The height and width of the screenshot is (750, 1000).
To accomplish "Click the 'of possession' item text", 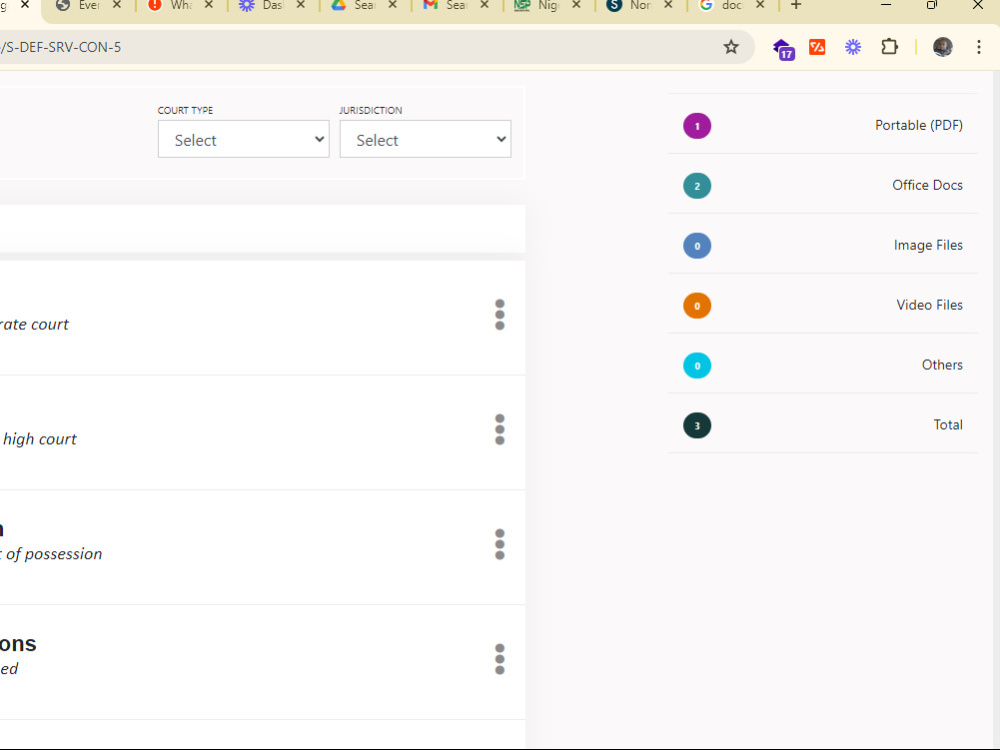I will [52, 554].
